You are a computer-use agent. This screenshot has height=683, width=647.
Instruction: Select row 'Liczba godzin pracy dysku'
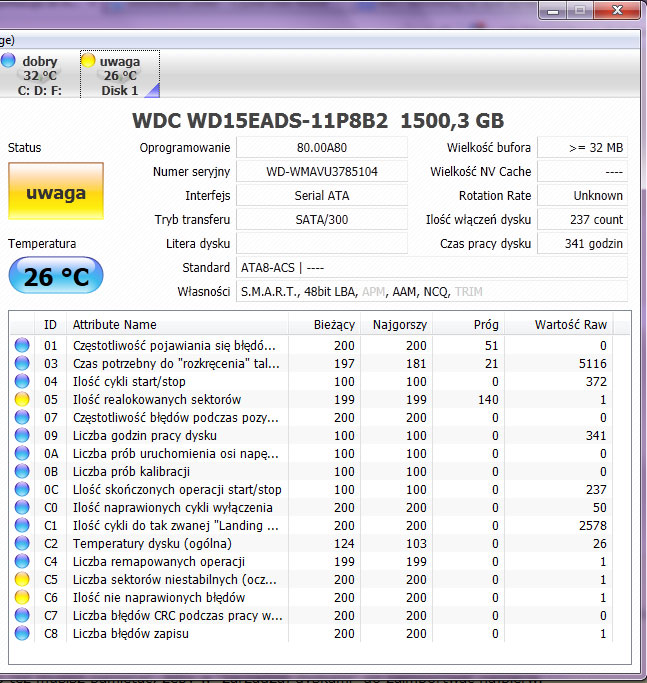pos(320,436)
